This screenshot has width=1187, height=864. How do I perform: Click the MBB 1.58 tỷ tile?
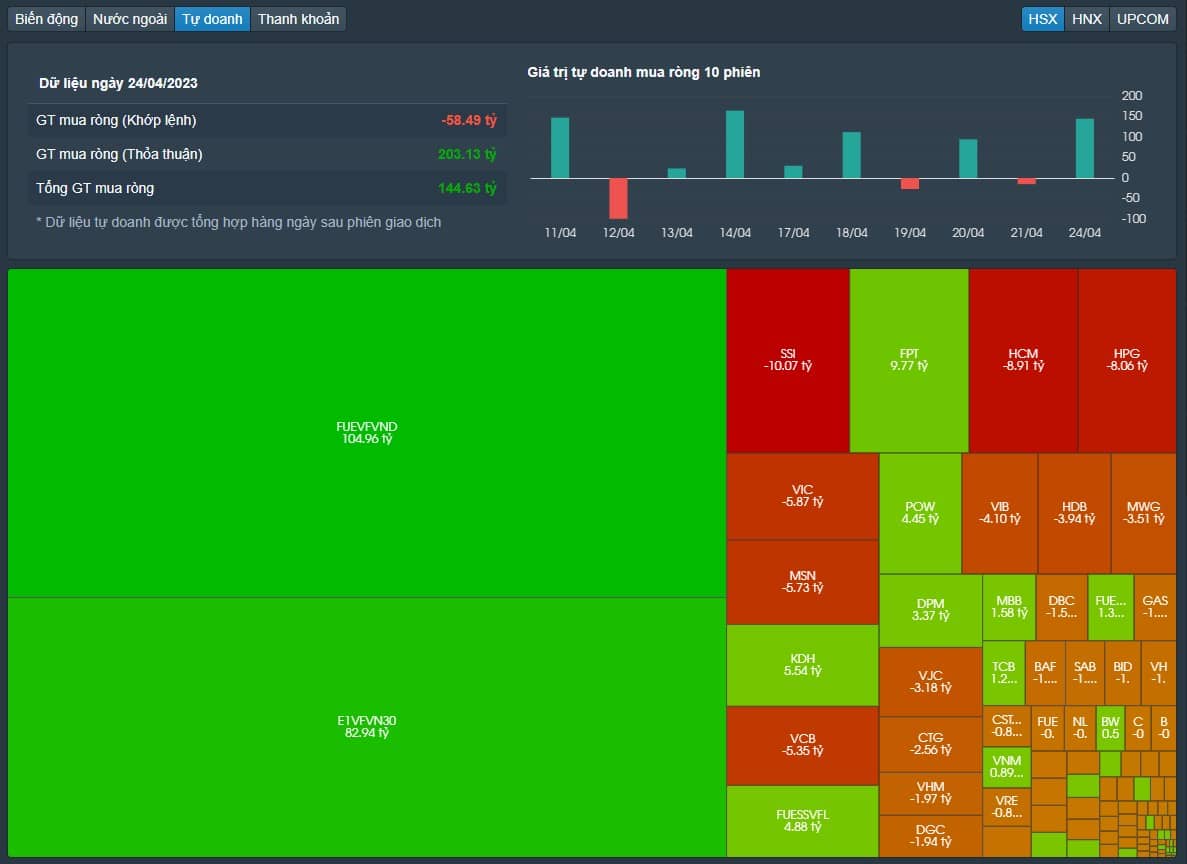click(x=1009, y=607)
